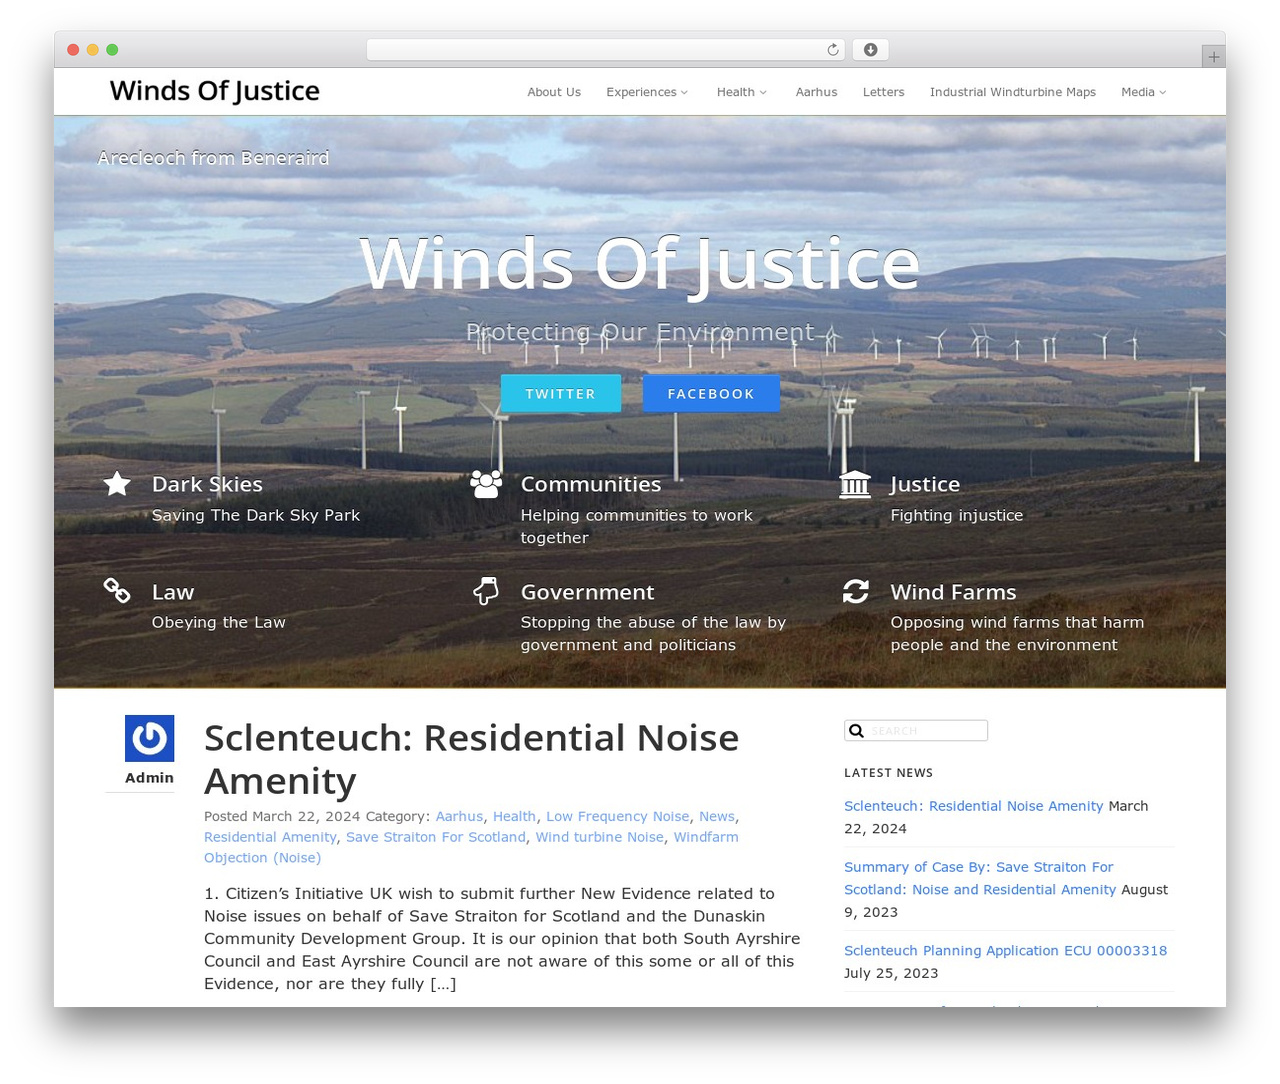Click the magnifier icon in search box
This screenshot has width=1280, height=1084.
(x=856, y=731)
